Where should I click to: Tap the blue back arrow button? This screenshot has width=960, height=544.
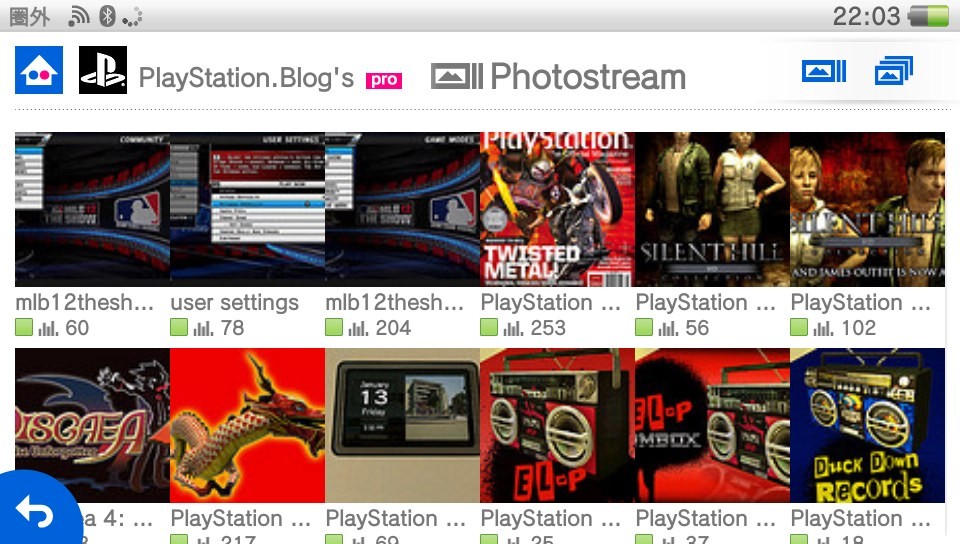tap(36, 510)
